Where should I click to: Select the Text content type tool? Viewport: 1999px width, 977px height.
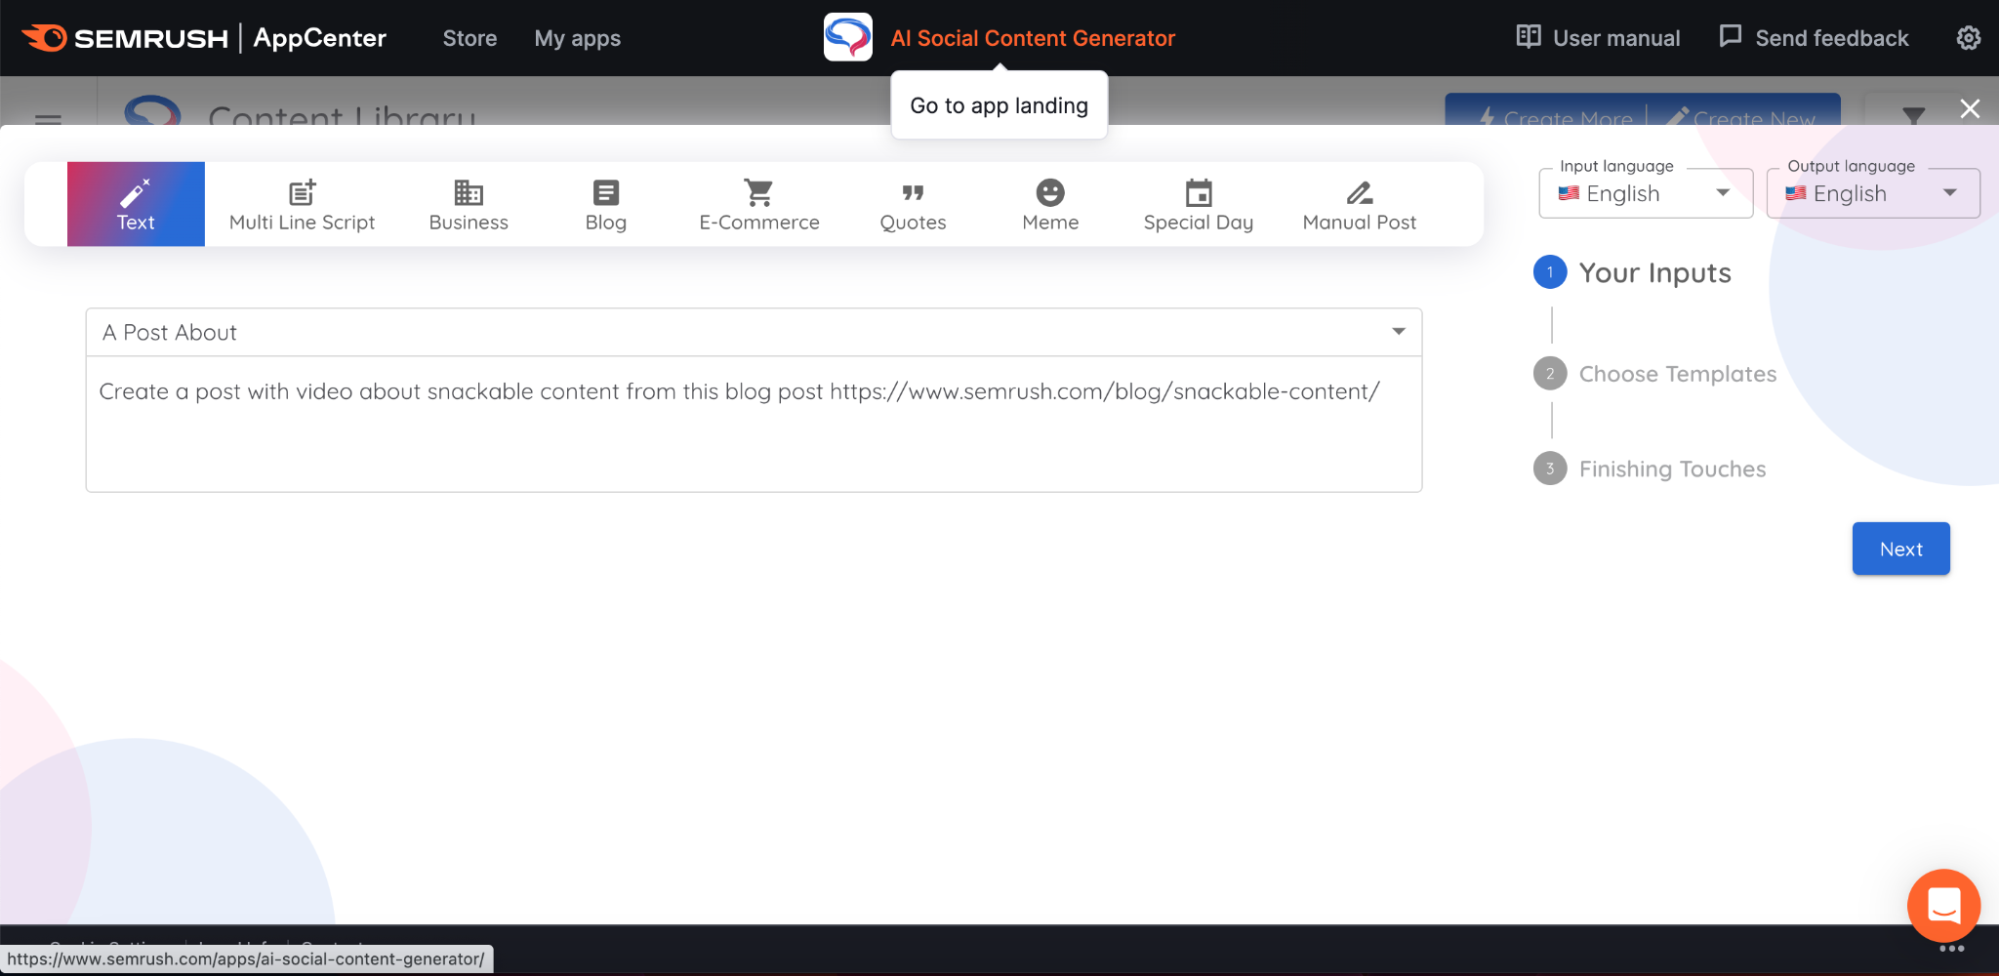coord(135,203)
